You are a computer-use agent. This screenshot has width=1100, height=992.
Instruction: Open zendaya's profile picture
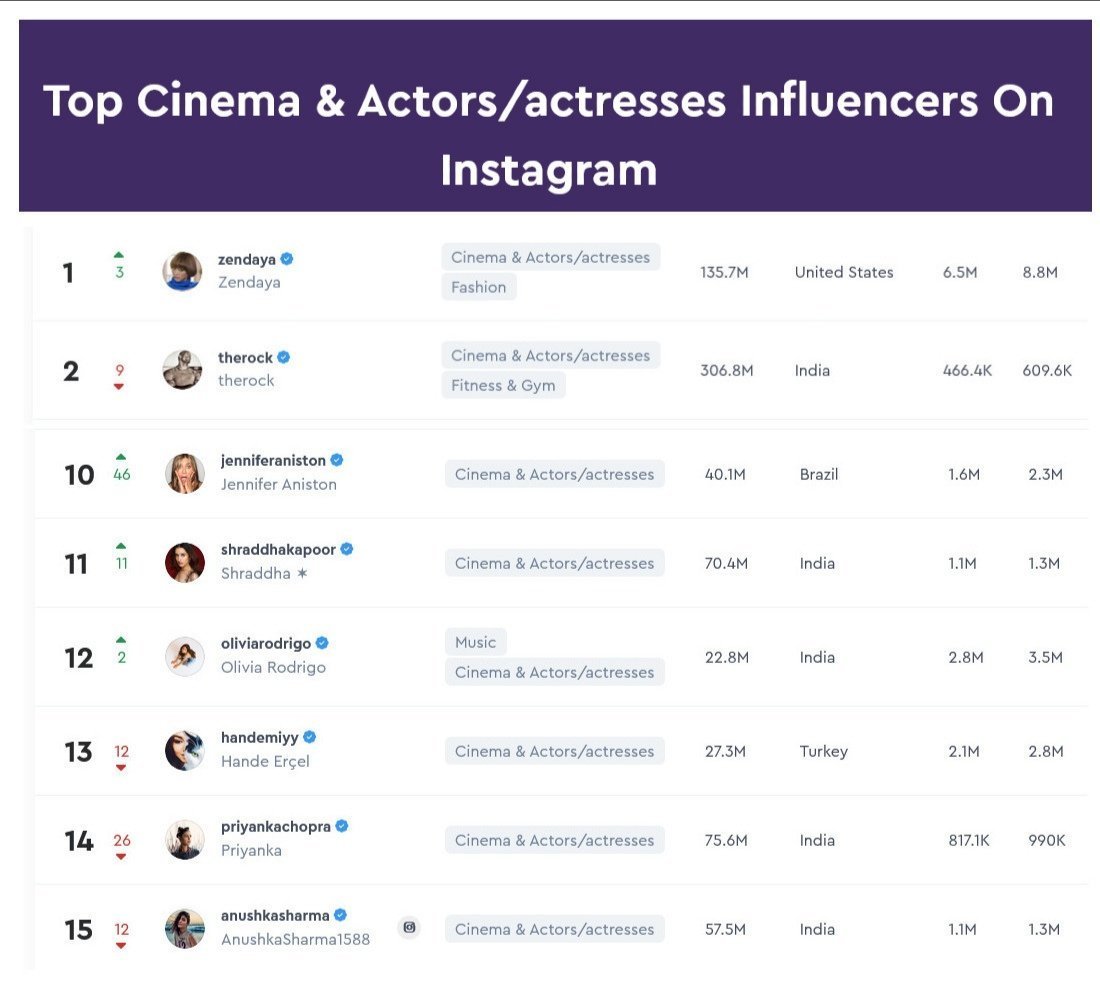182,271
